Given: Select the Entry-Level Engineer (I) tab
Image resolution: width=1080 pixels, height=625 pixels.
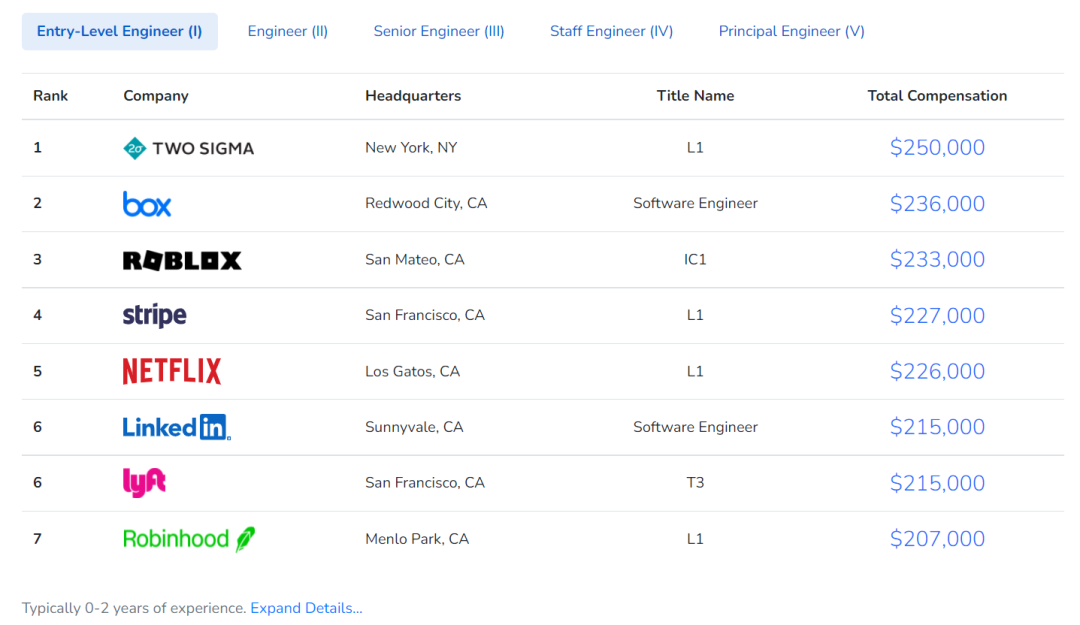Looking at the screenshot, I should pos(120,31).
